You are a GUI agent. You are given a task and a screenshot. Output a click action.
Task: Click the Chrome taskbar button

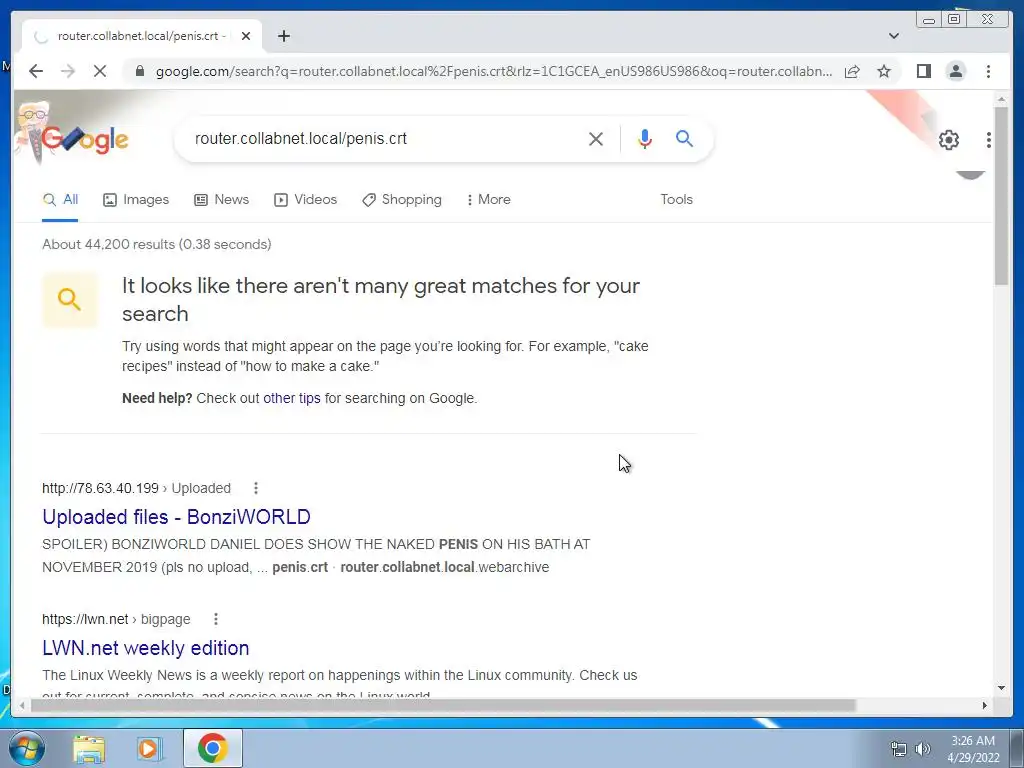213,748
